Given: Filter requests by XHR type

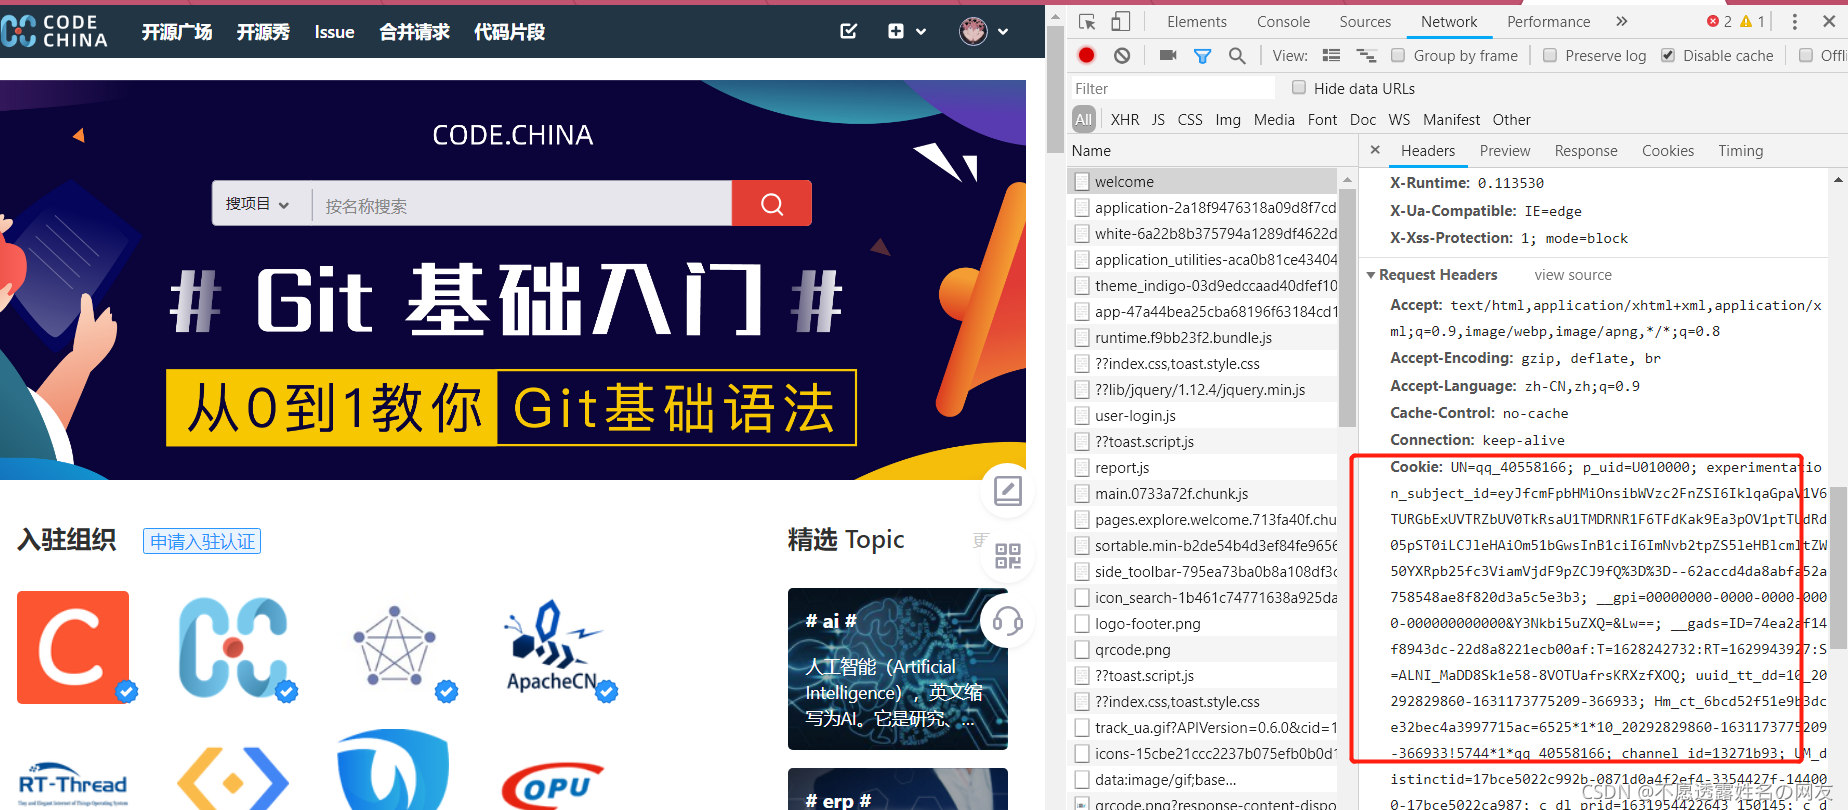Looking at the screenshot, I should [x=1125, y=120].
